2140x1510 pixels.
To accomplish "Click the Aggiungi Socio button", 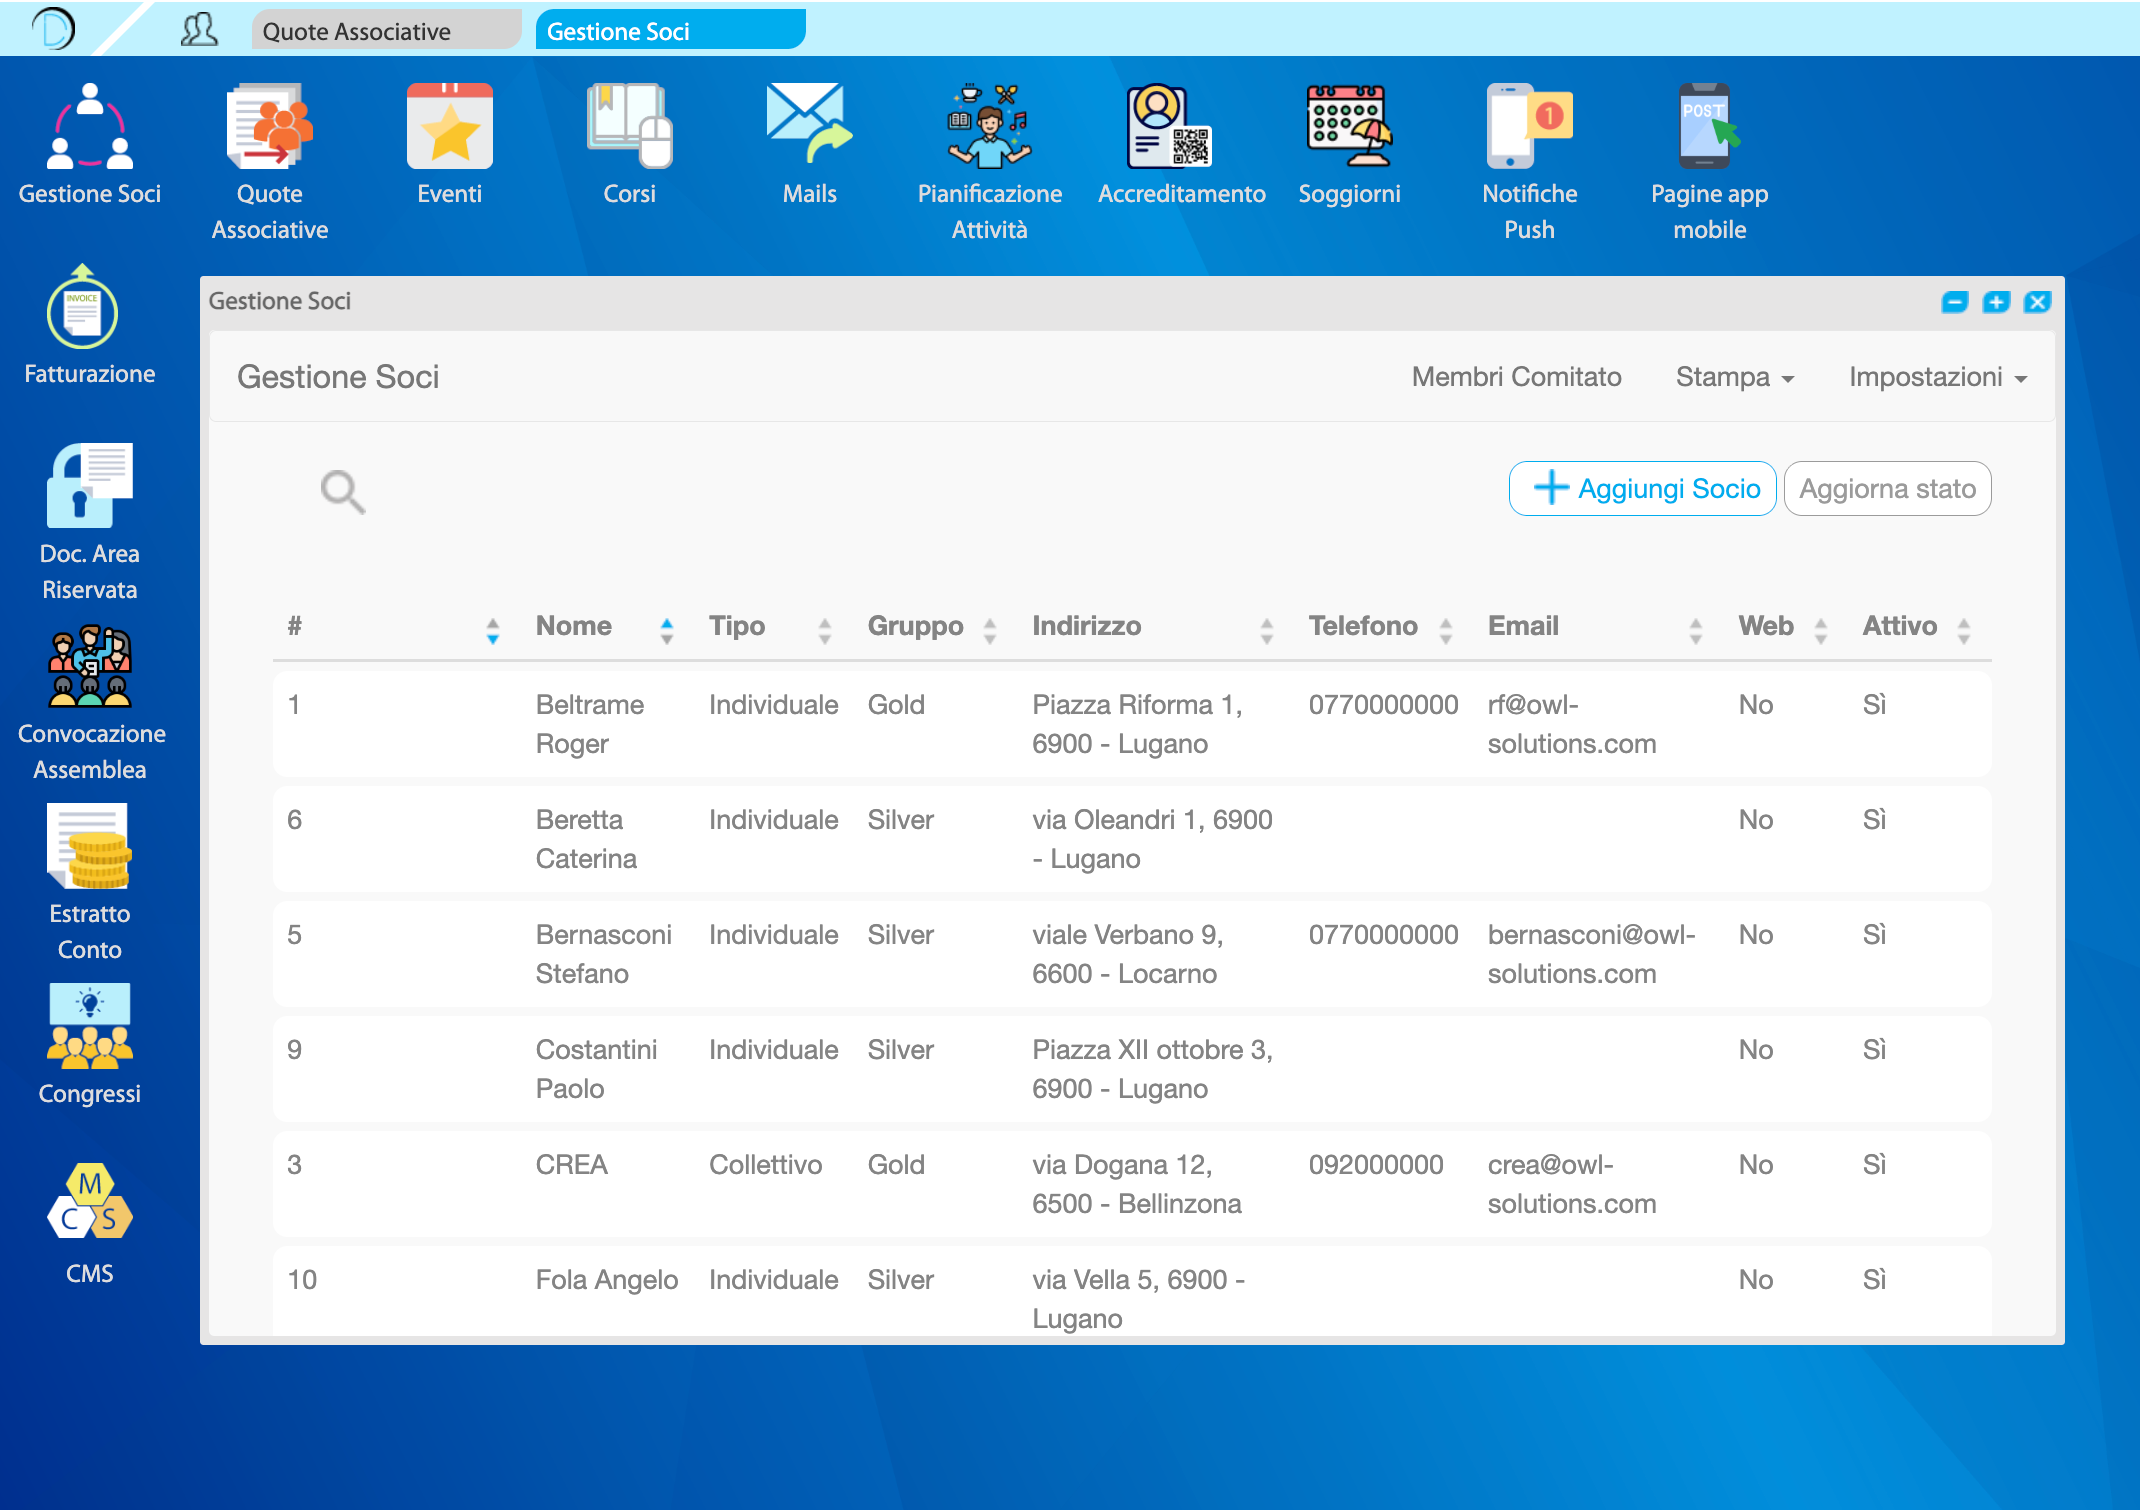I will tap(1643, 489).
